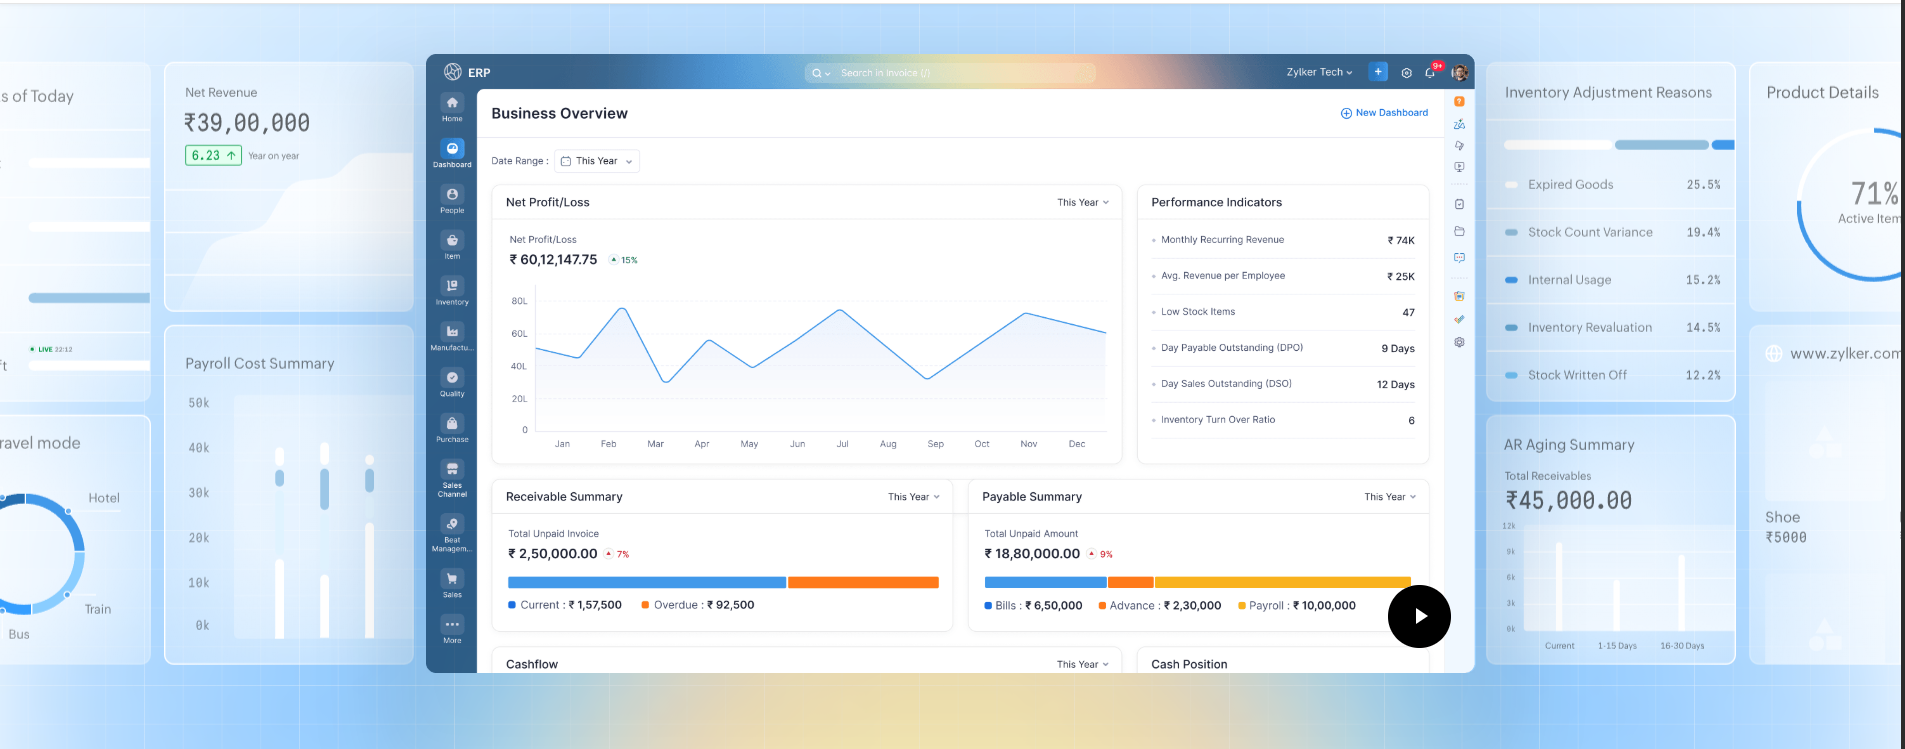The height and width of the screenshot is (749, 1905).
Task: Select the Dashboard sidebar icon
Action: point(452,153)
